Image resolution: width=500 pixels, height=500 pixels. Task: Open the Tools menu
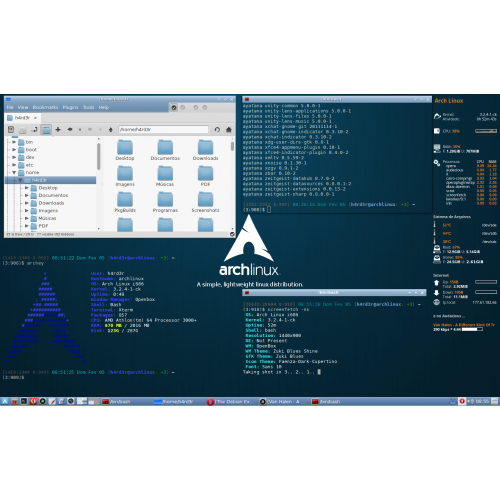click(x=89, y=107)
